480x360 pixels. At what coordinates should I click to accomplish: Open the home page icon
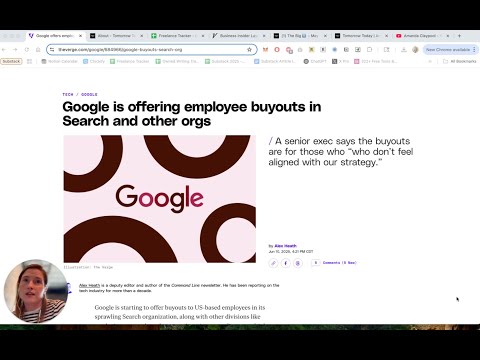38,50
